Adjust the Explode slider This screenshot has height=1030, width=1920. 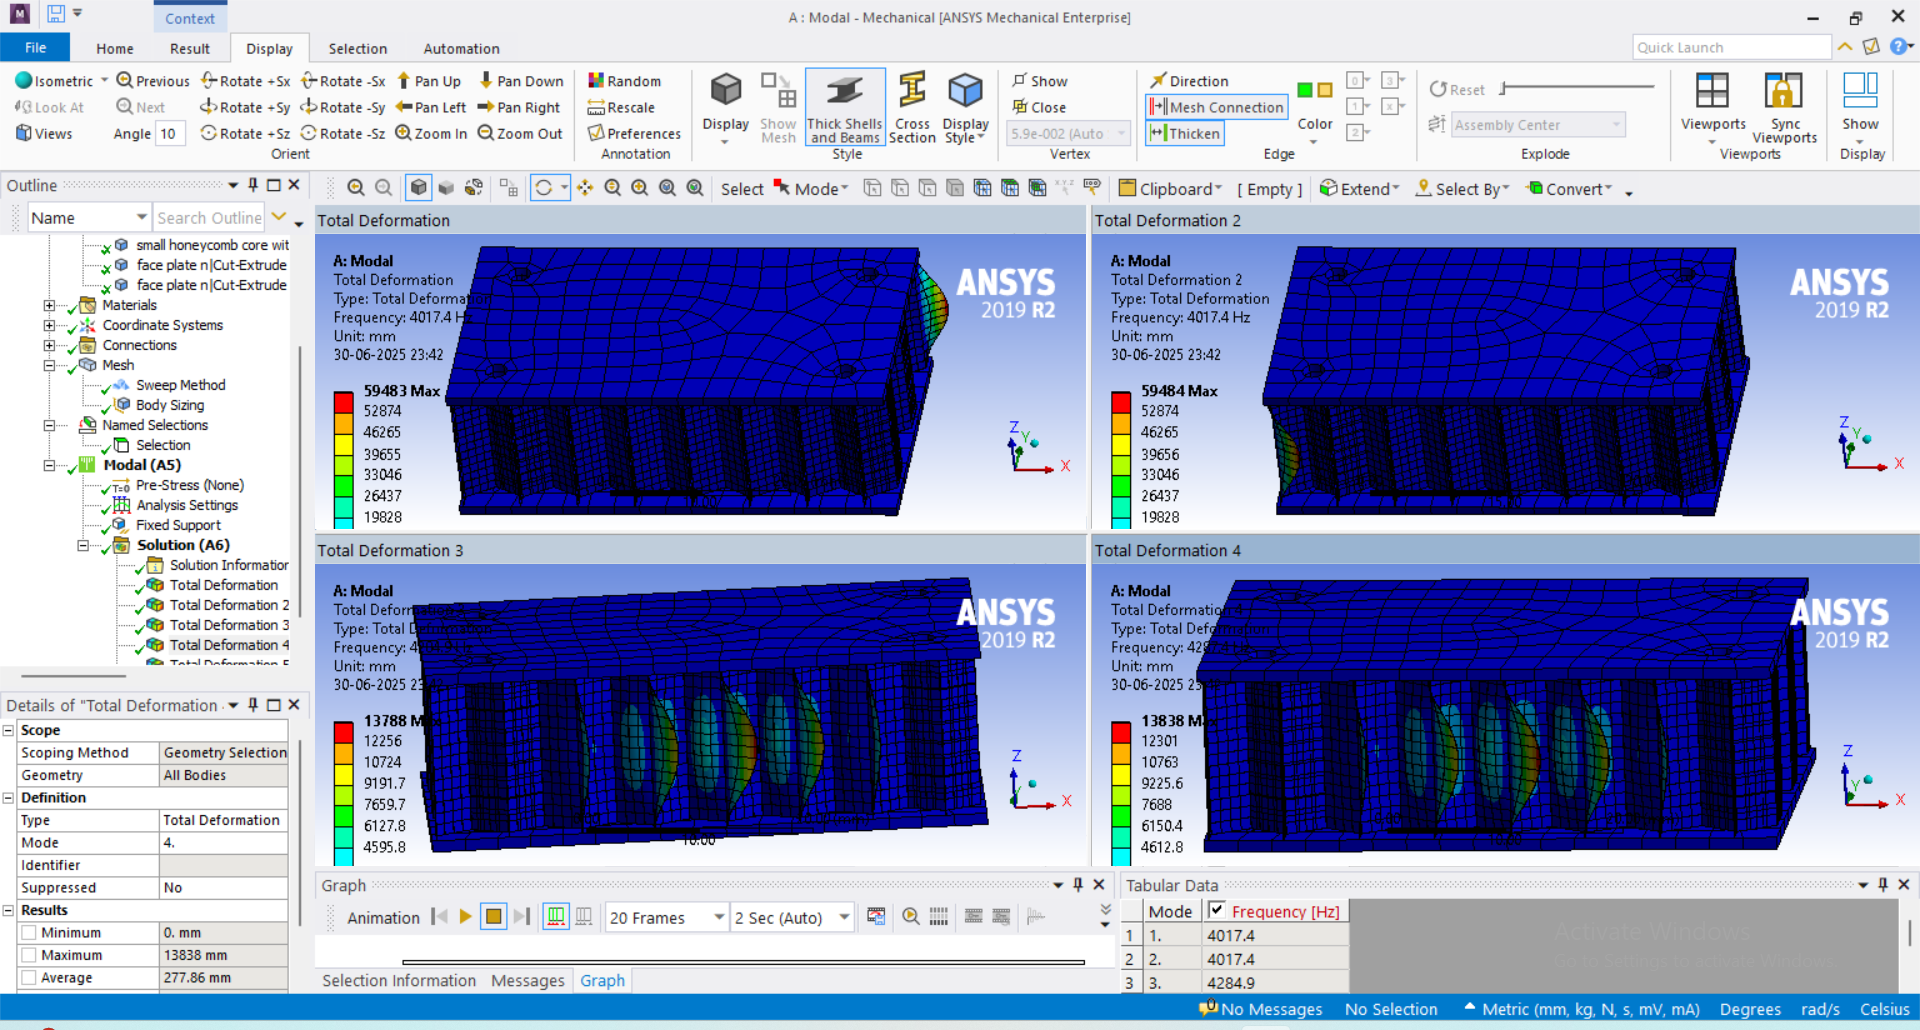click(1504, 89)
